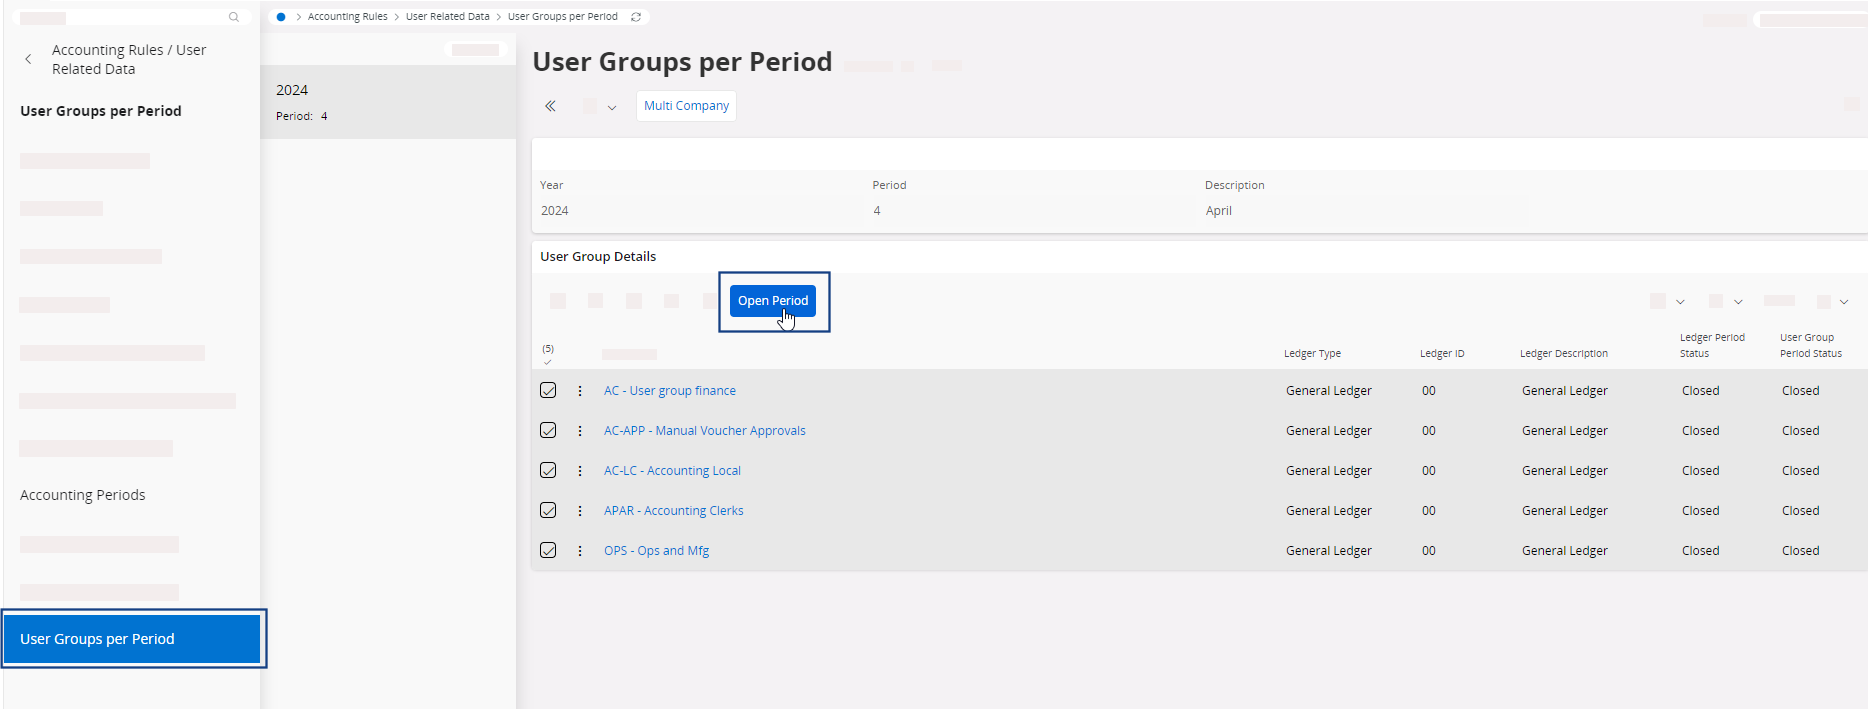Open selection chevron under the (5) count

(547, 362)
